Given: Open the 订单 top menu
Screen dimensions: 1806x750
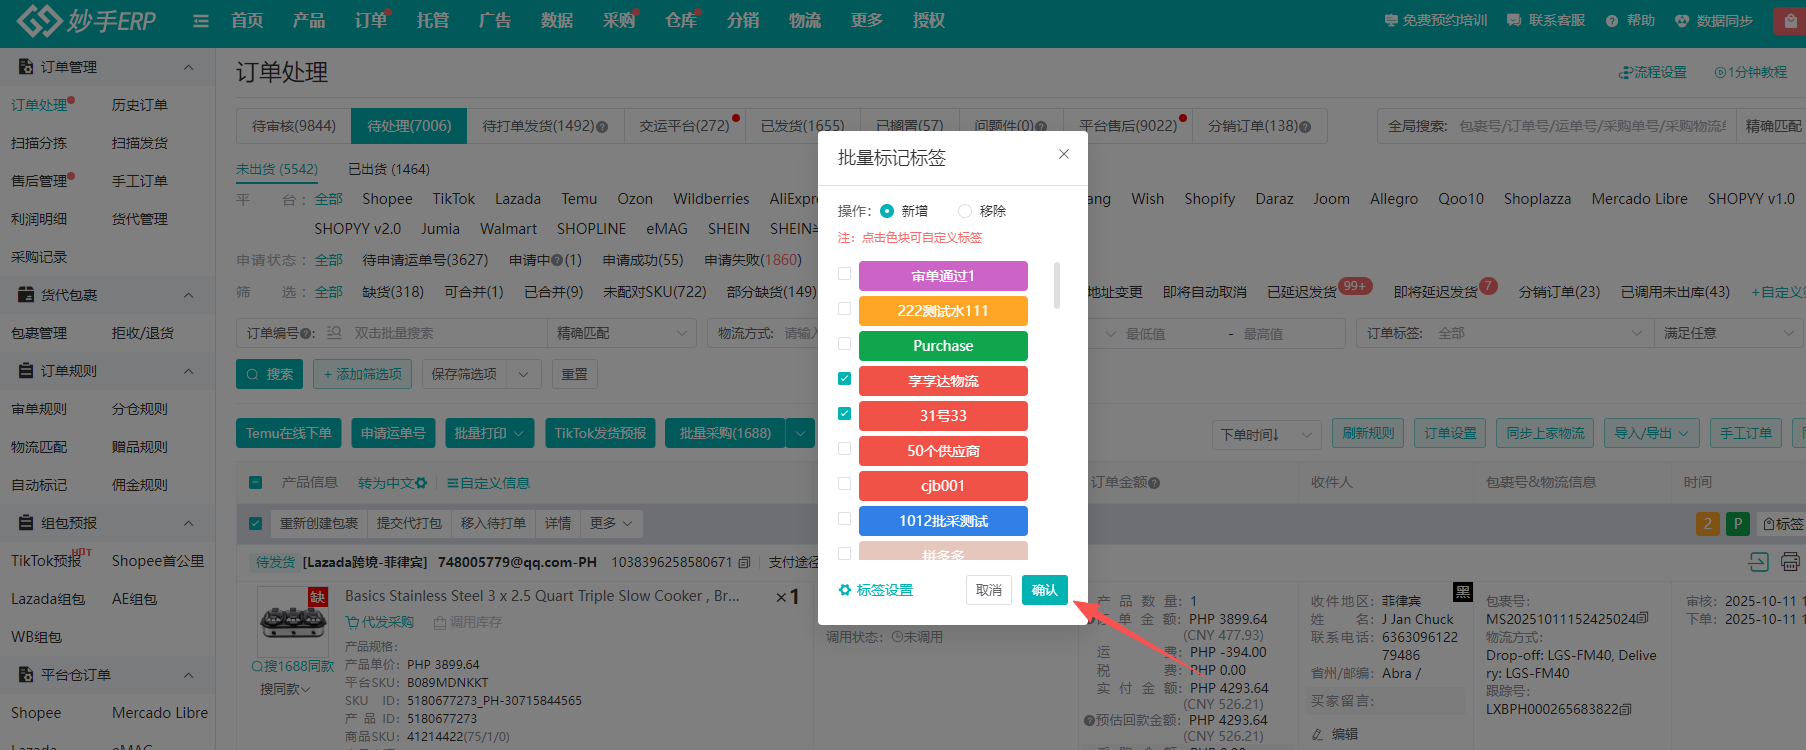Looking at the screenshot, I should point(371,21).
